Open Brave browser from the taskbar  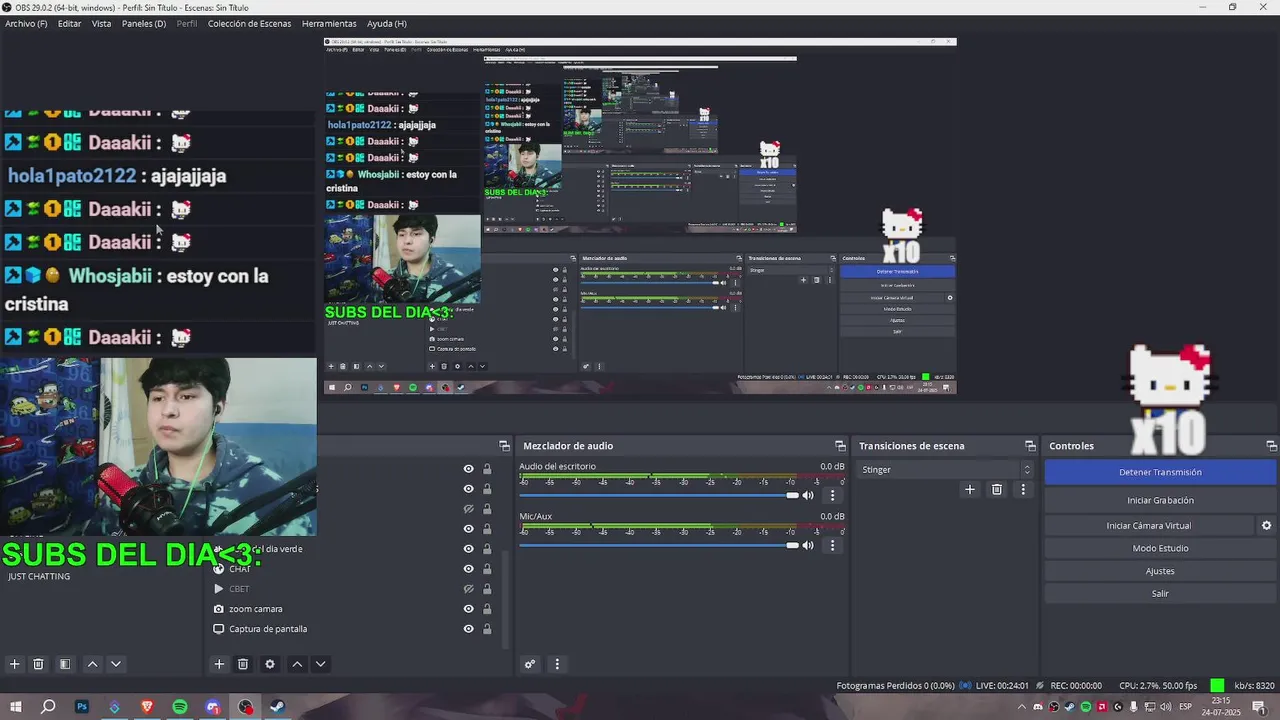click(147, 707)
